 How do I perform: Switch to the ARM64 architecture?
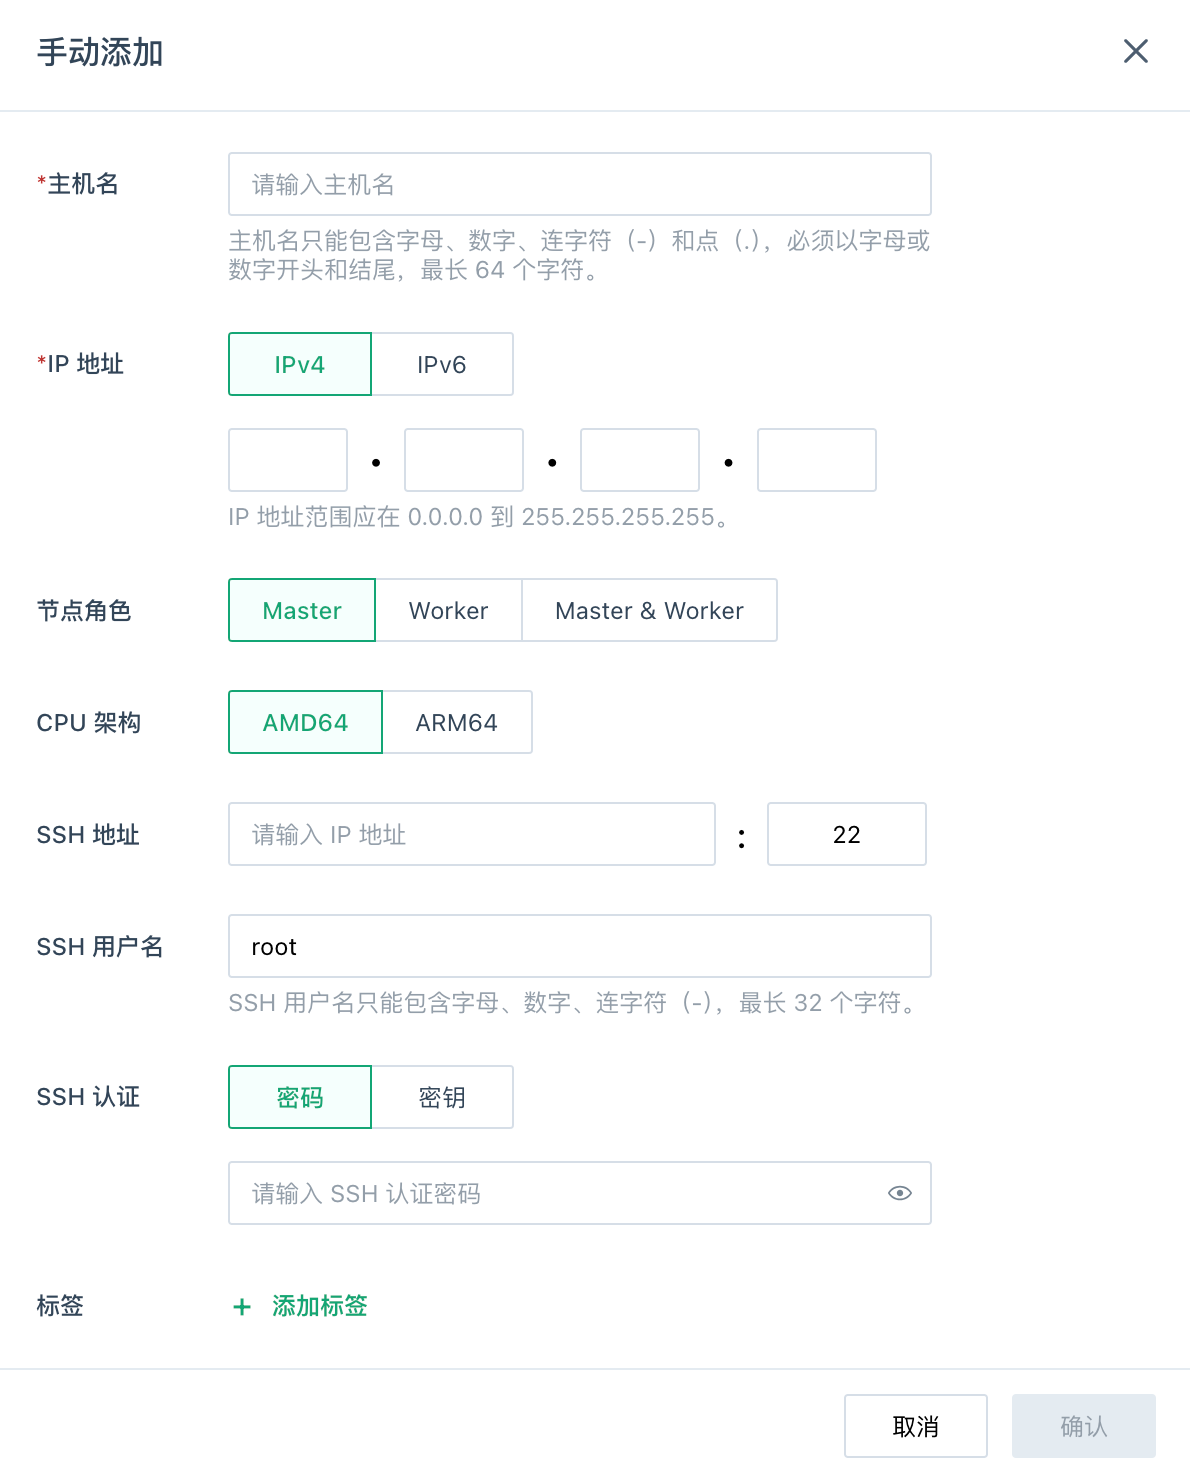pos(458,722)
